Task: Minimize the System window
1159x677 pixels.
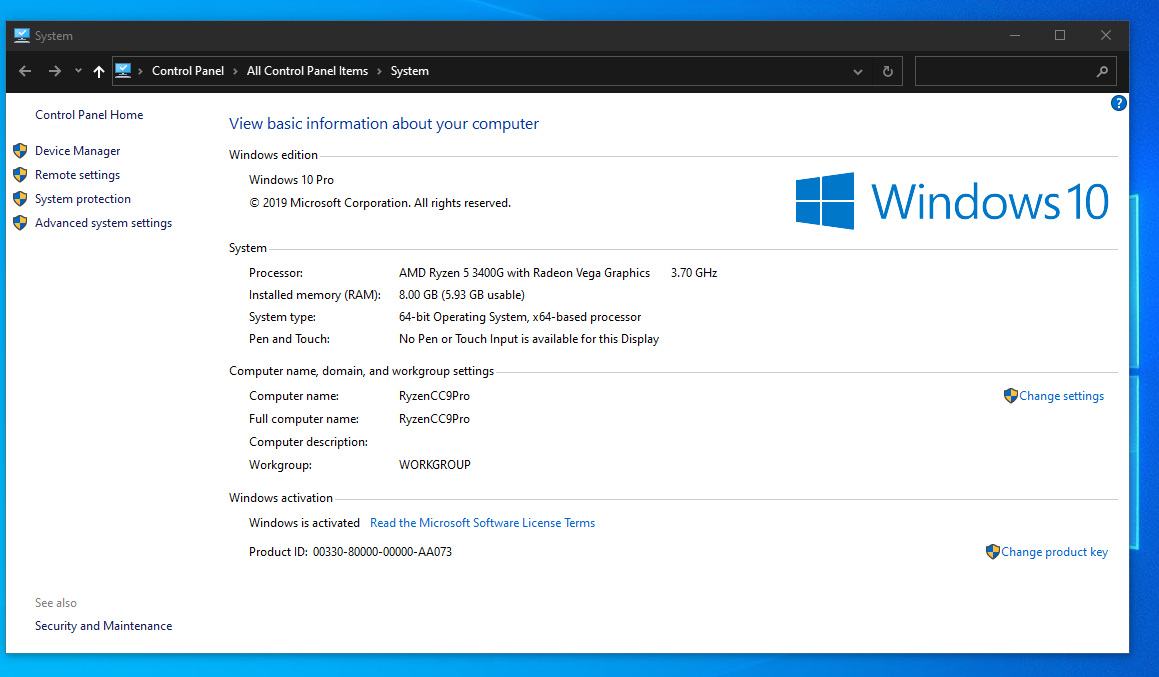Action: (x=1015, y=35)
